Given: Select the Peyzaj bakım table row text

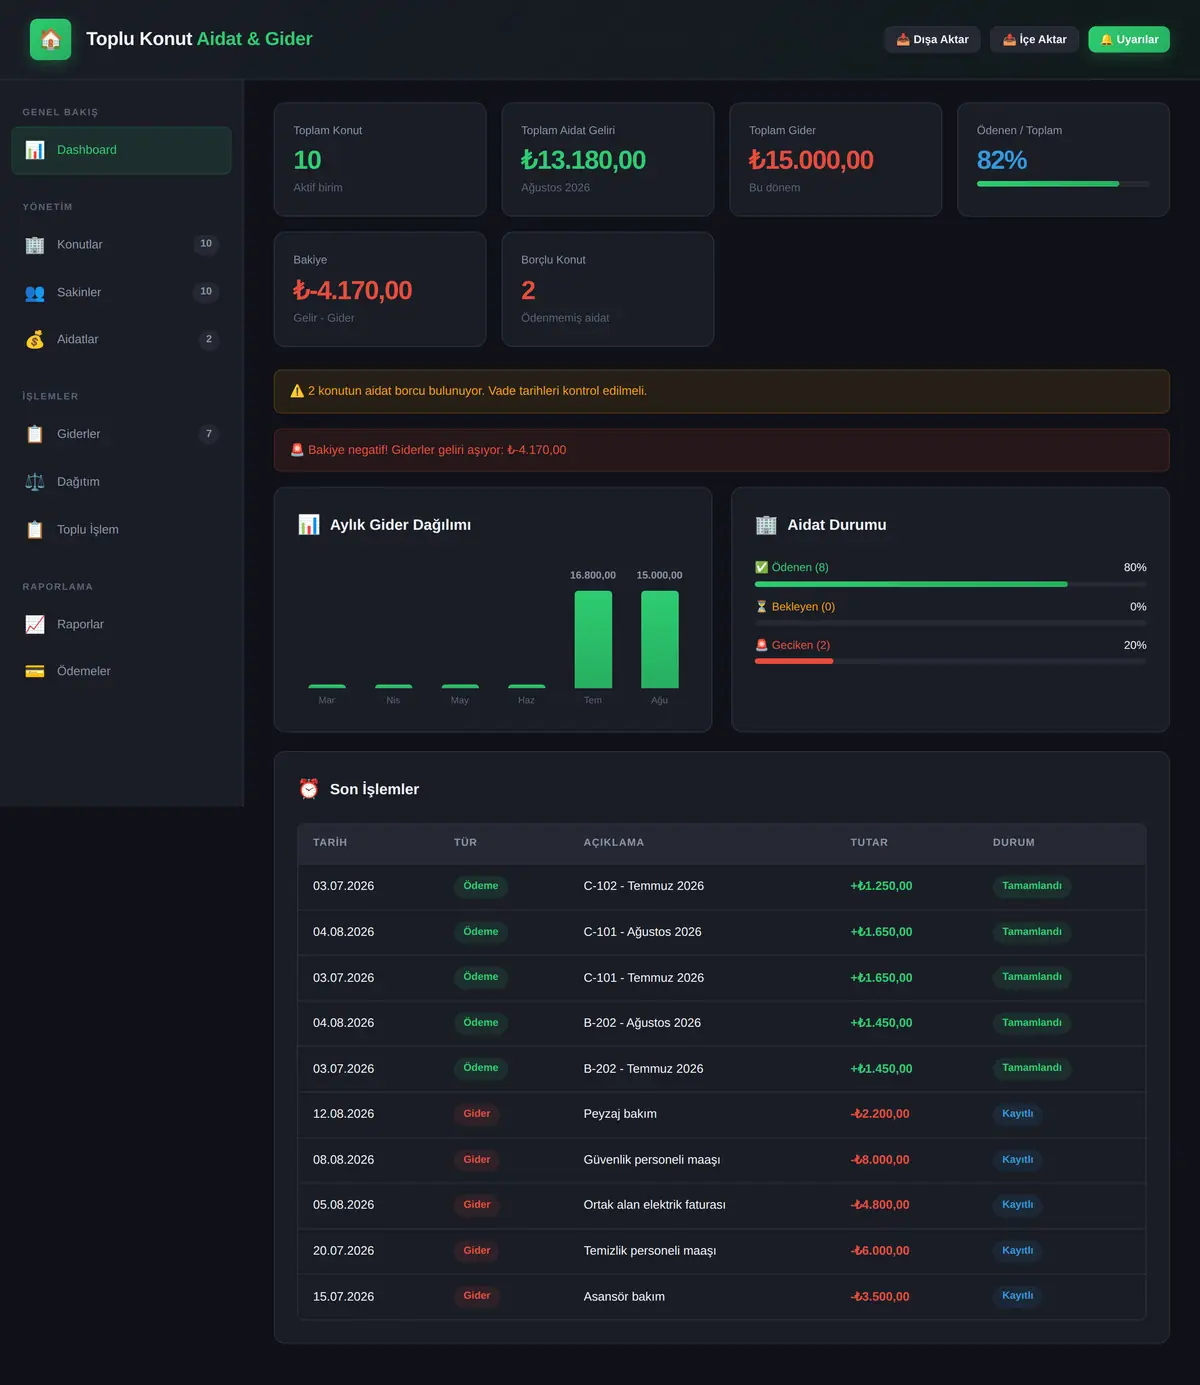Looking at the screenshot, I should click(620, 1114).
